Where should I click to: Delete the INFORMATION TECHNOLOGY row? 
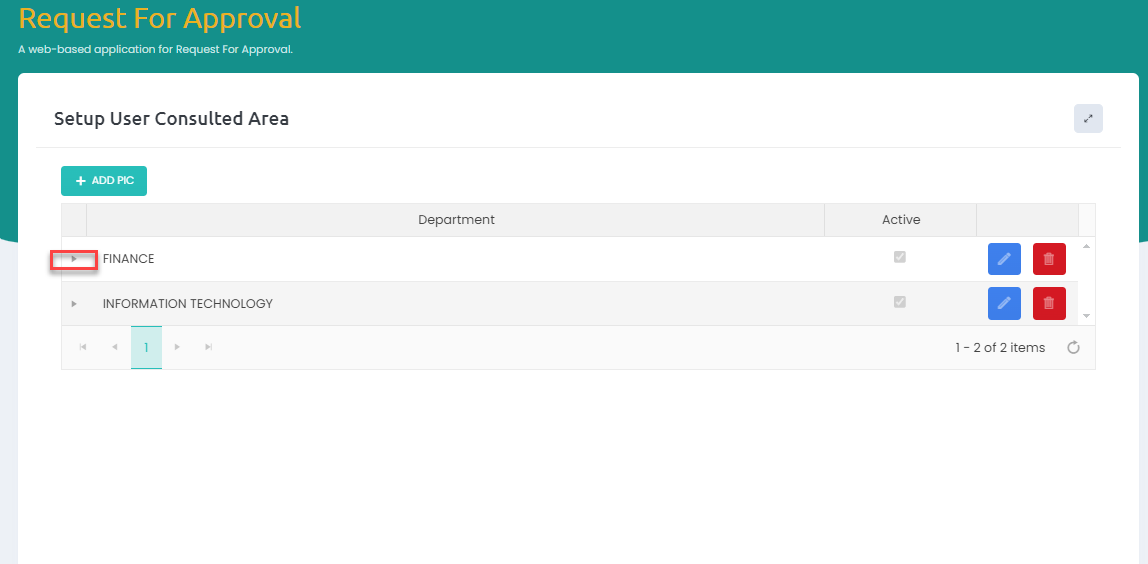[1049, 303]
